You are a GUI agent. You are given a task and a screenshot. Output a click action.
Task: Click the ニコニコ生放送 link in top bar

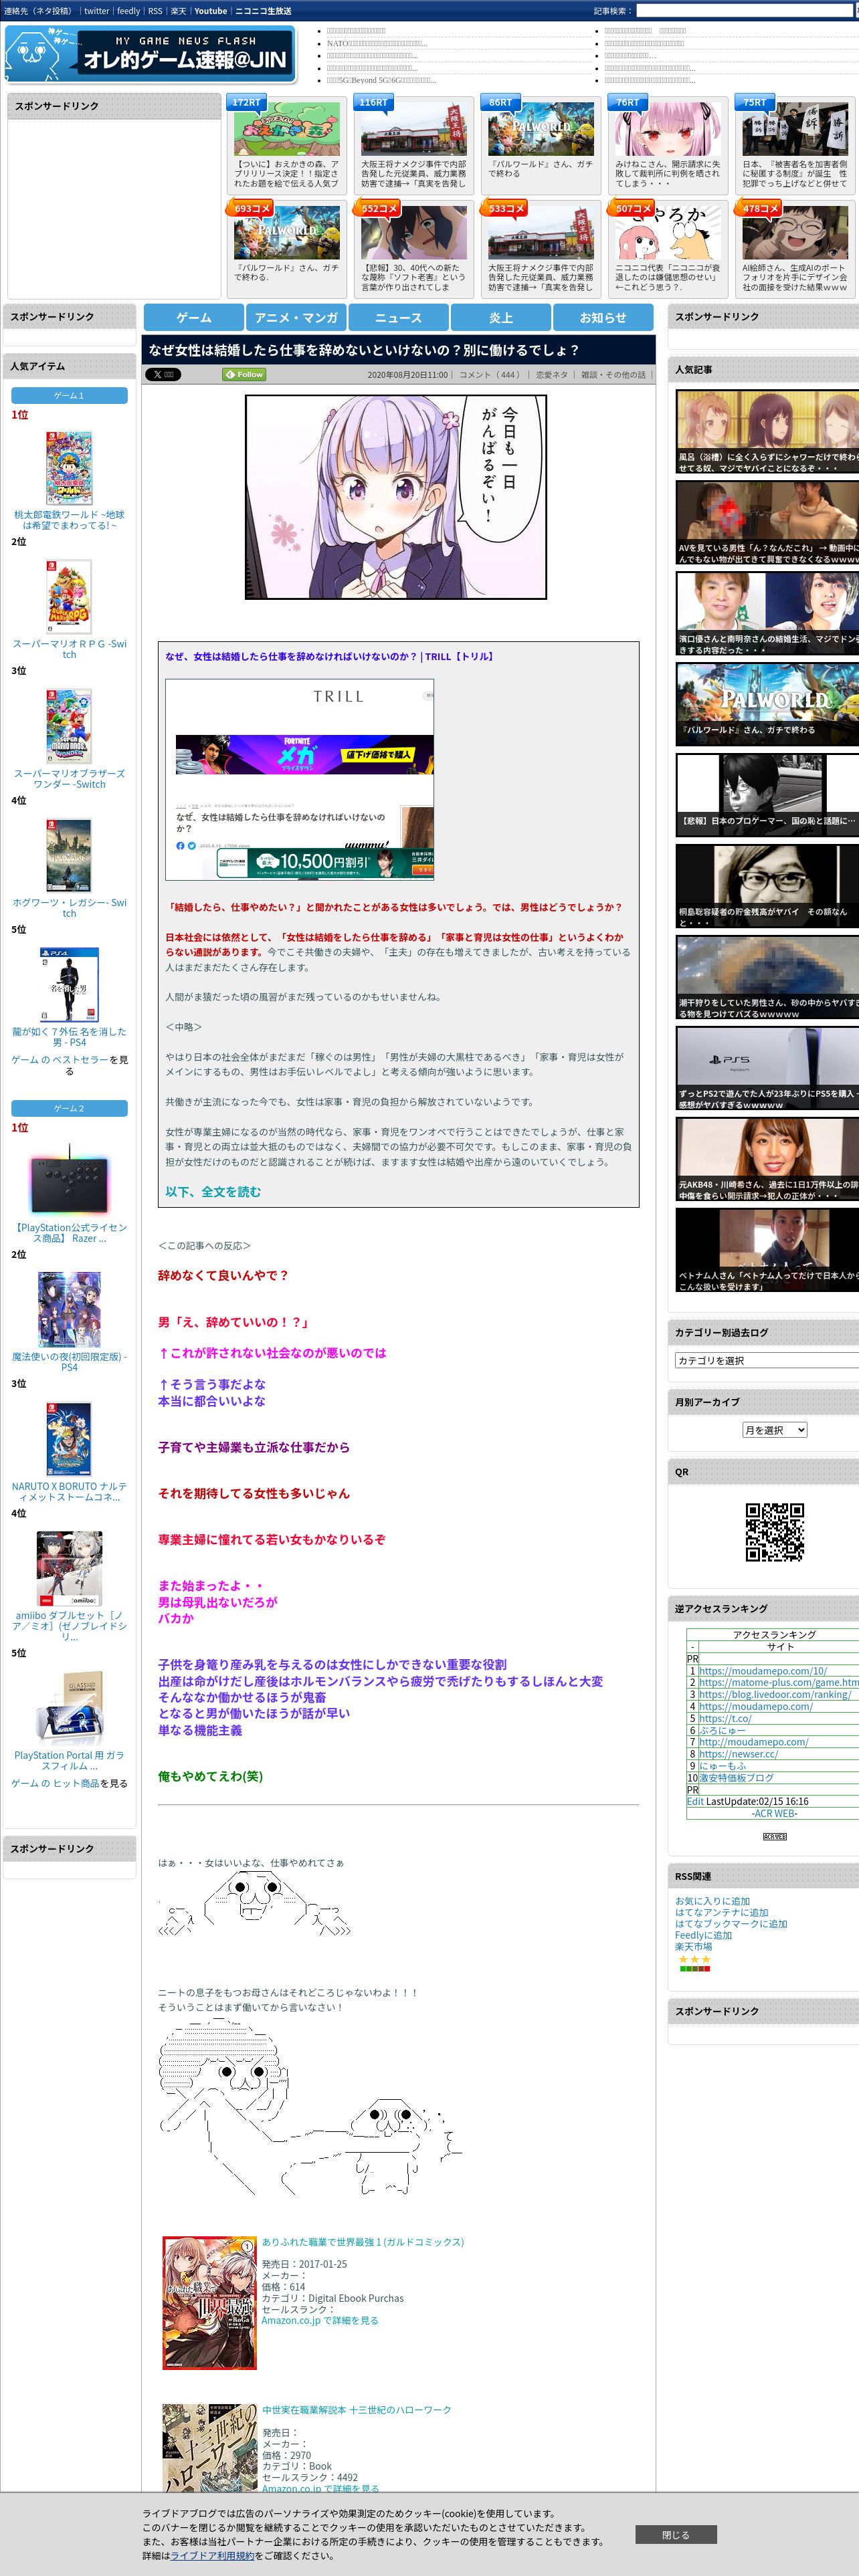[263, 11]
